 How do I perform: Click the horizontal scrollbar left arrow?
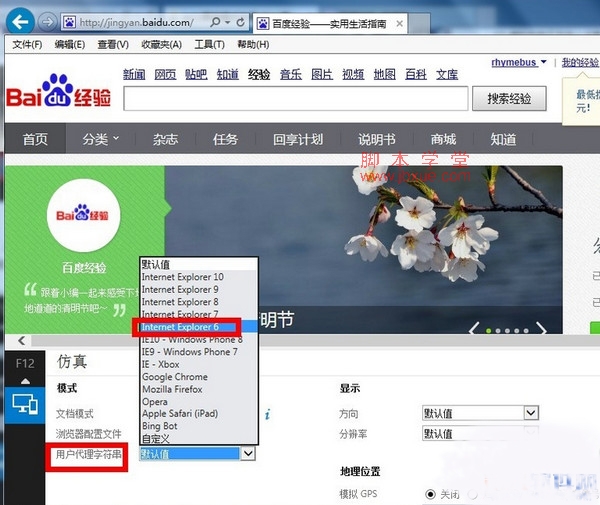[x=21, y=340]
